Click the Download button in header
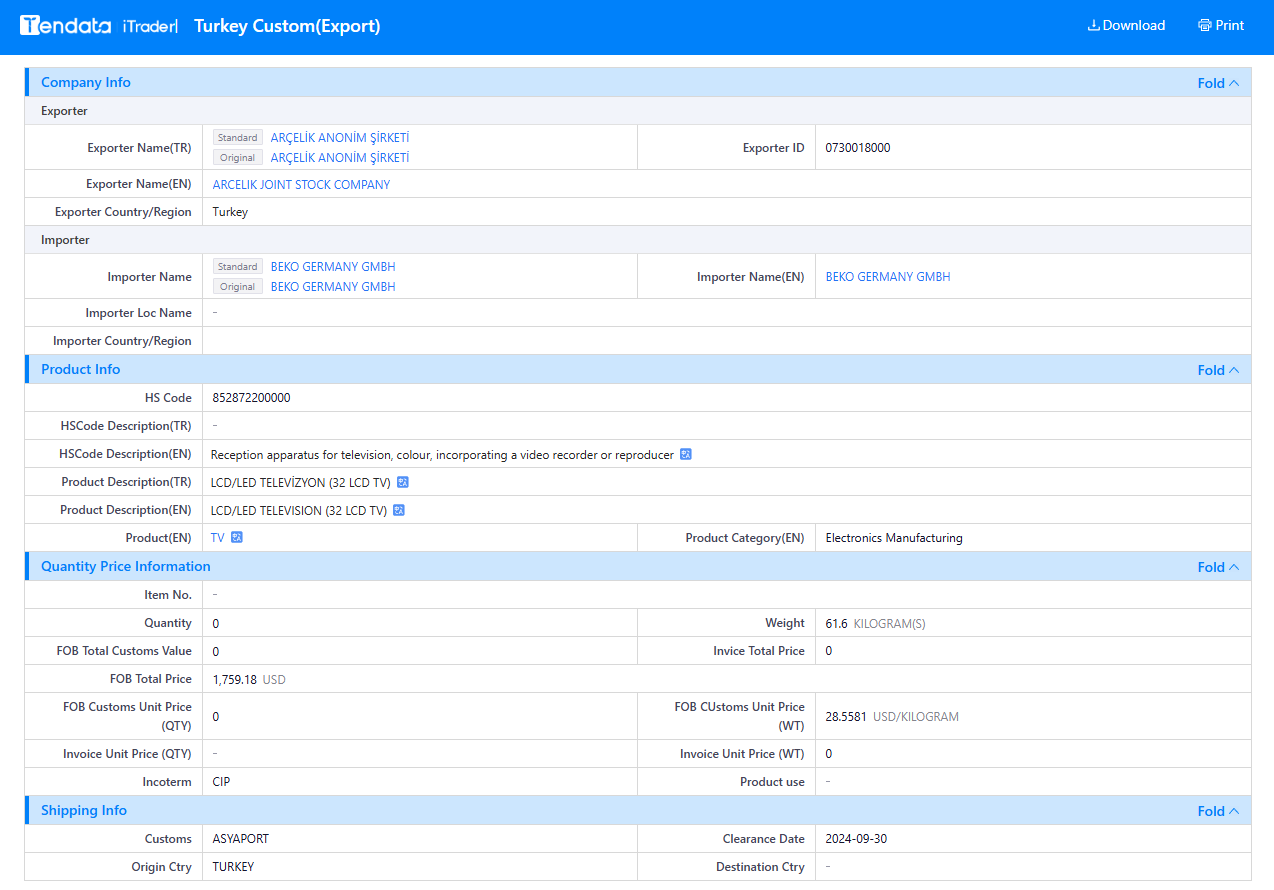The height and width of the screenshot is (890, 1274). coord(1126,26)
